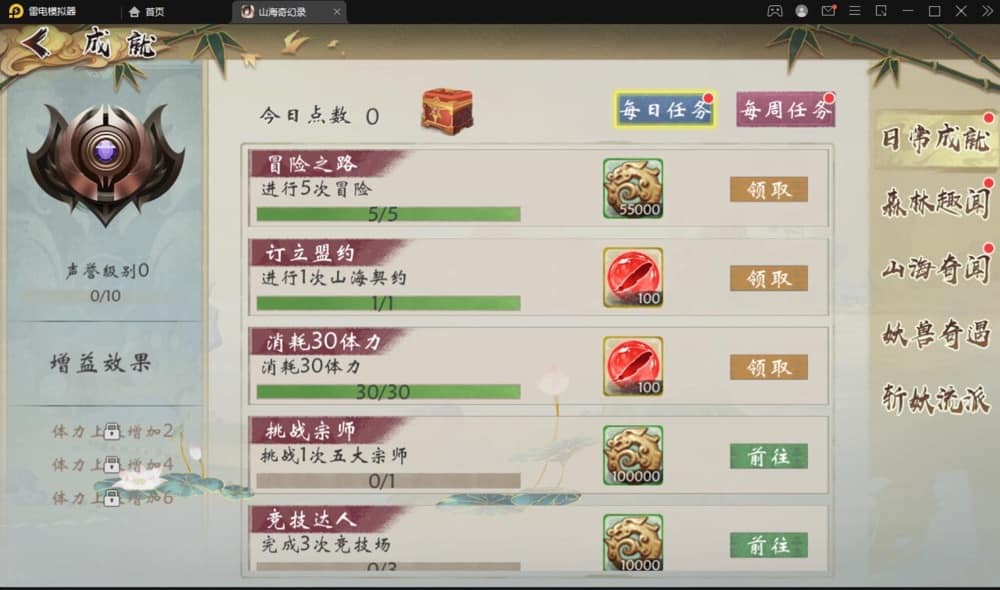Select 日常成就 category

(936, 139)
